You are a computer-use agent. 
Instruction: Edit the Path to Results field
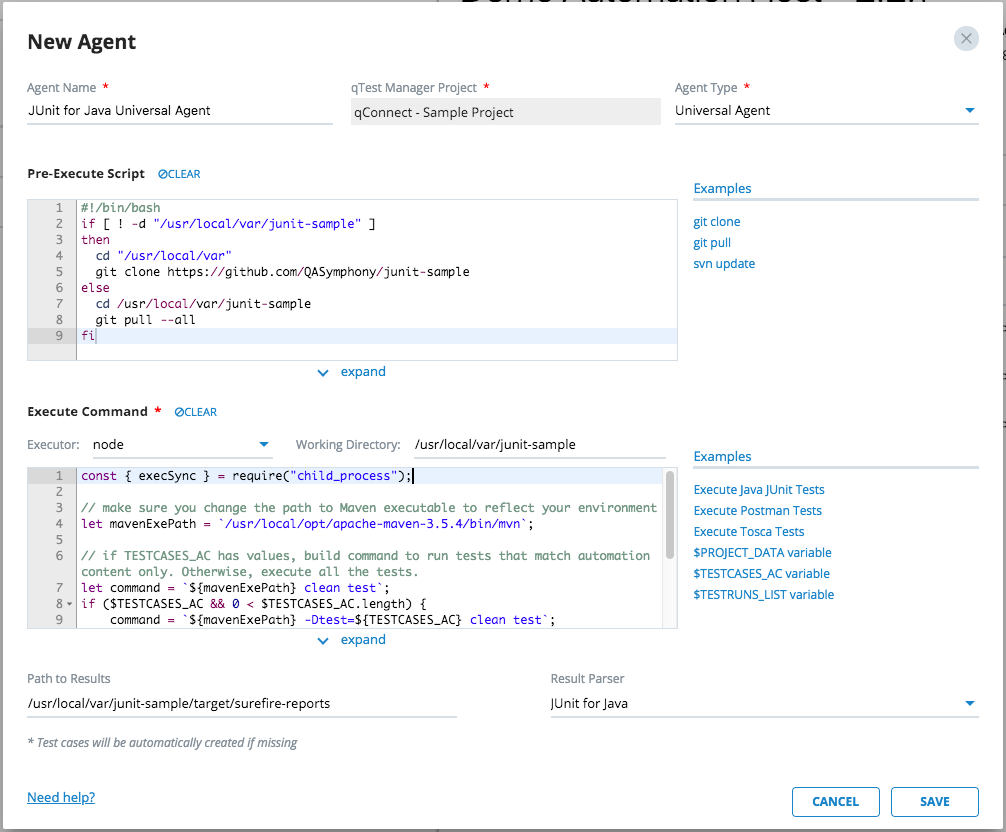(242, 704)
